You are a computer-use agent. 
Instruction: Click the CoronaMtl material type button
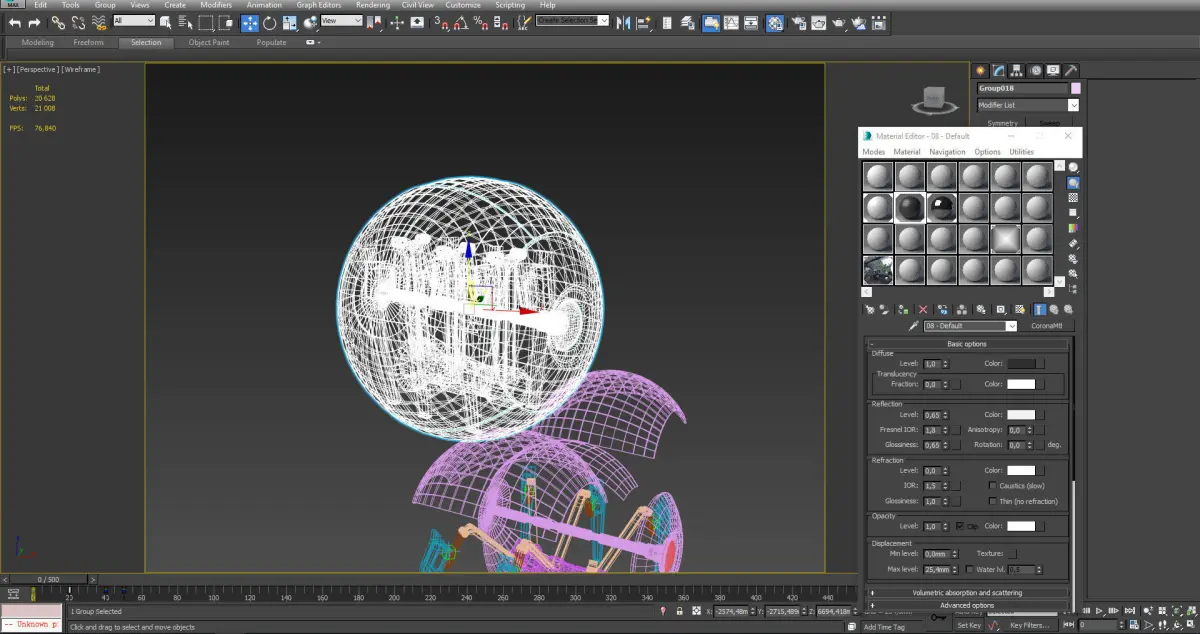1045,326
